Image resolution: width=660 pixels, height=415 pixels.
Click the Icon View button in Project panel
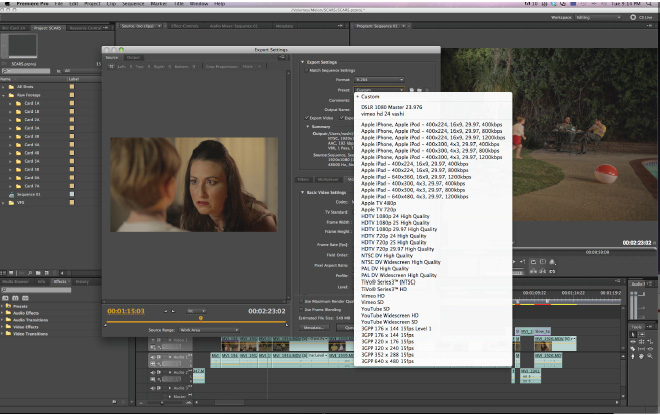11,273
